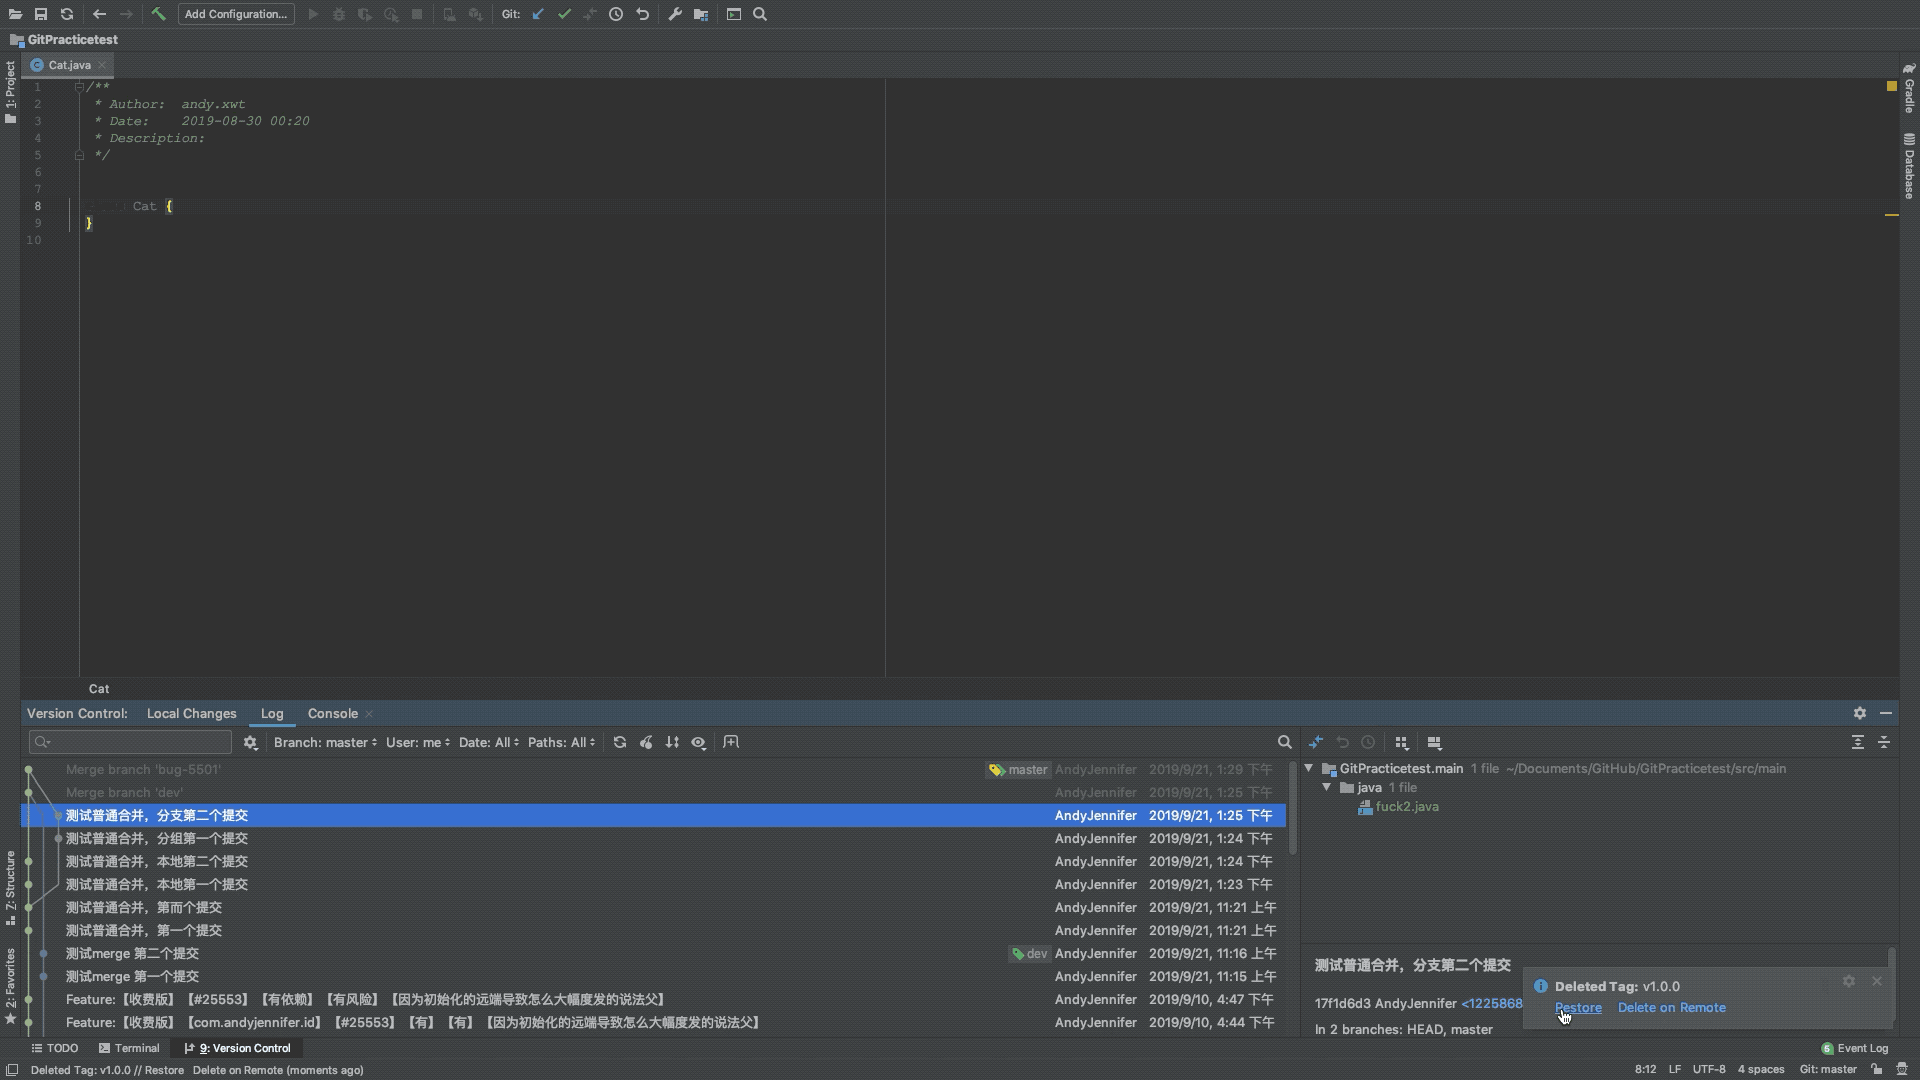Click Delete on Remote in the notification
1920x1080 pixels.
(1671, 1007)
